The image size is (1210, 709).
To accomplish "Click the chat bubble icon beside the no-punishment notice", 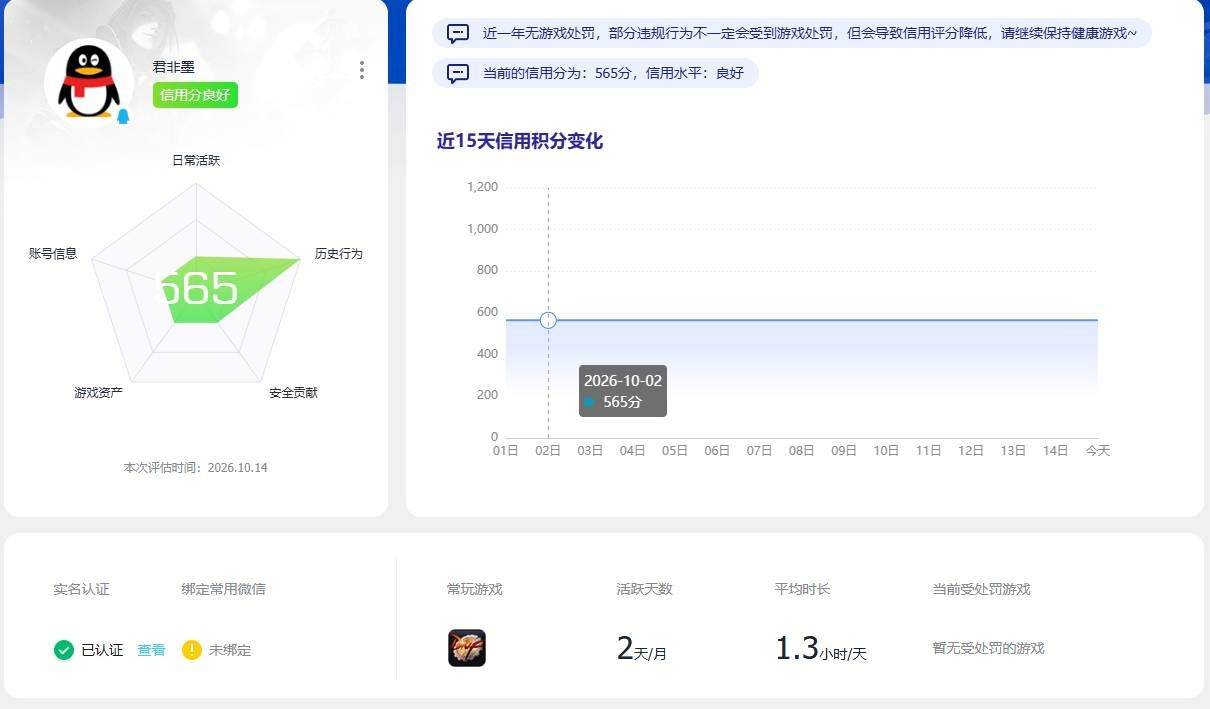I will point(458,33).
